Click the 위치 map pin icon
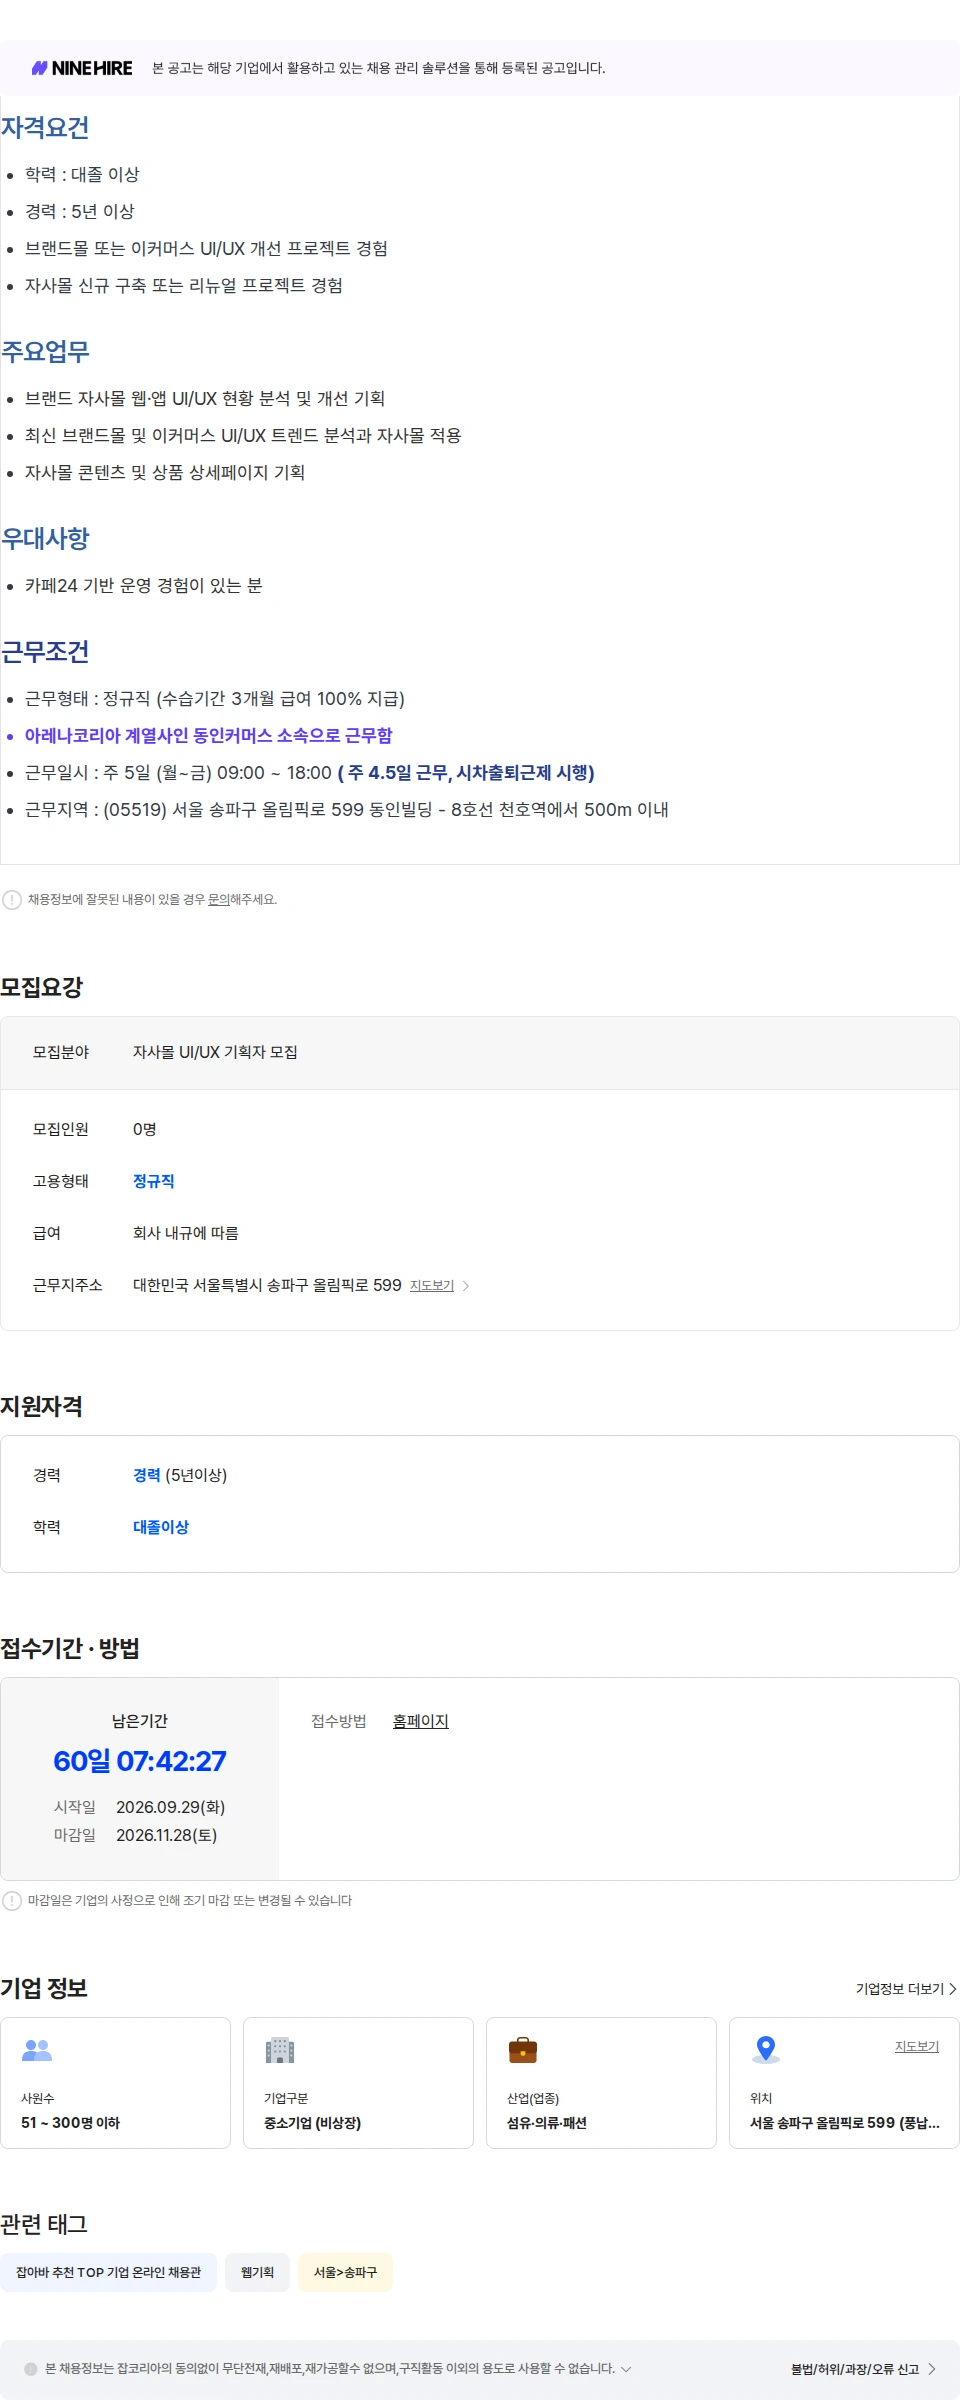This screenshot has height=2400, width=960. point(766,2050)
